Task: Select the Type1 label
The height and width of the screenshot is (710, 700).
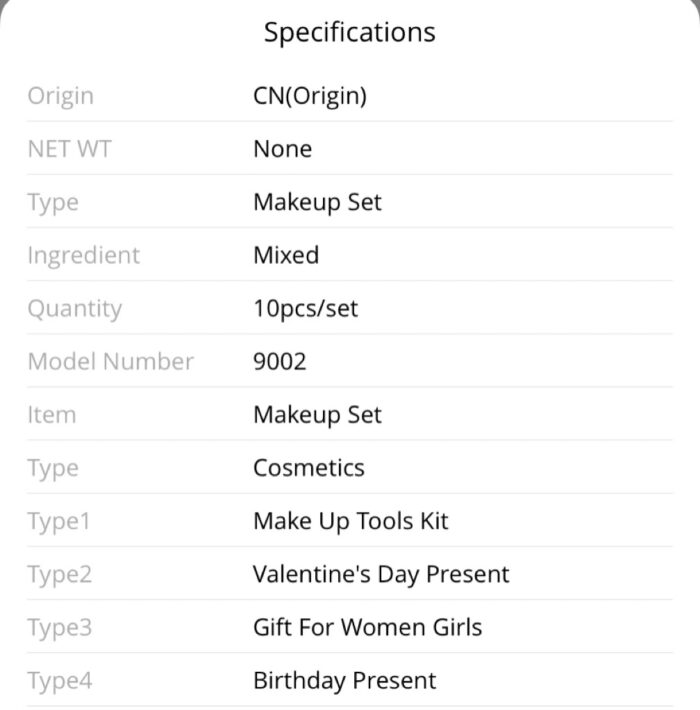Action: [x=59, y=522]
